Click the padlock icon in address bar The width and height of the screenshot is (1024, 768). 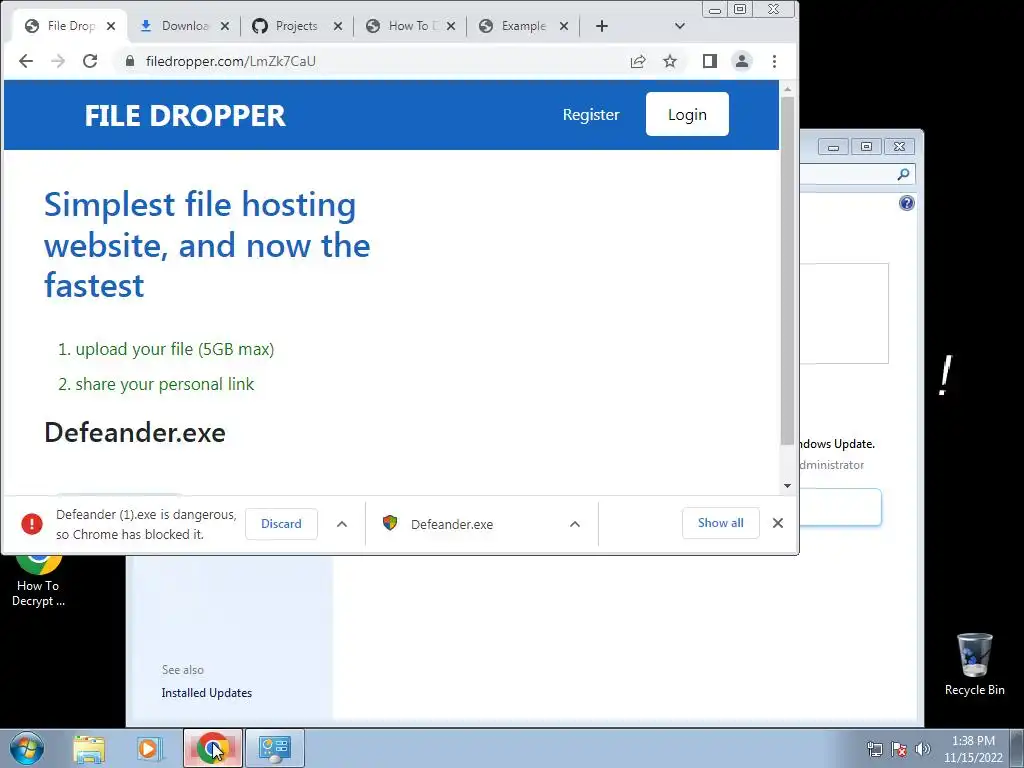130,61
